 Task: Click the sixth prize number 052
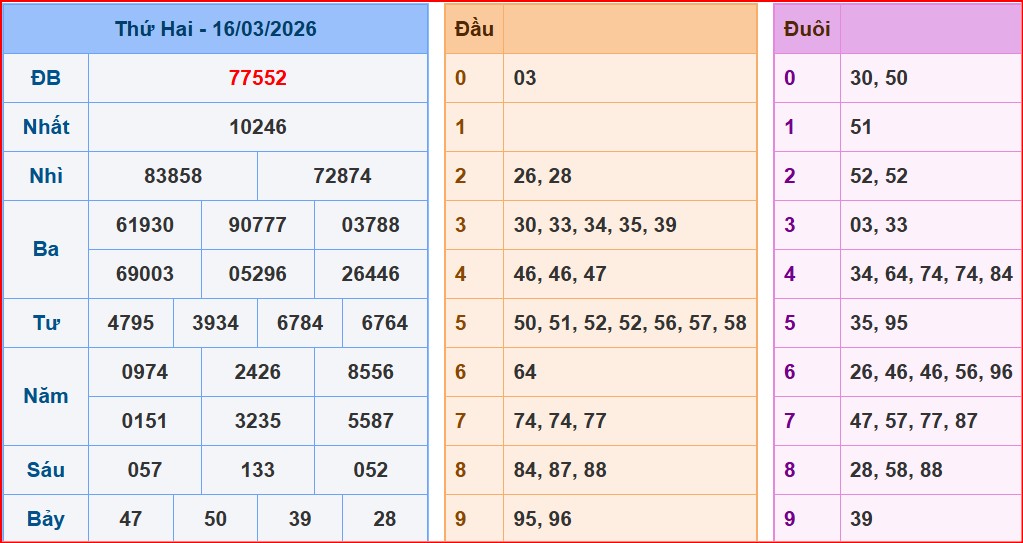pos(371,470)
